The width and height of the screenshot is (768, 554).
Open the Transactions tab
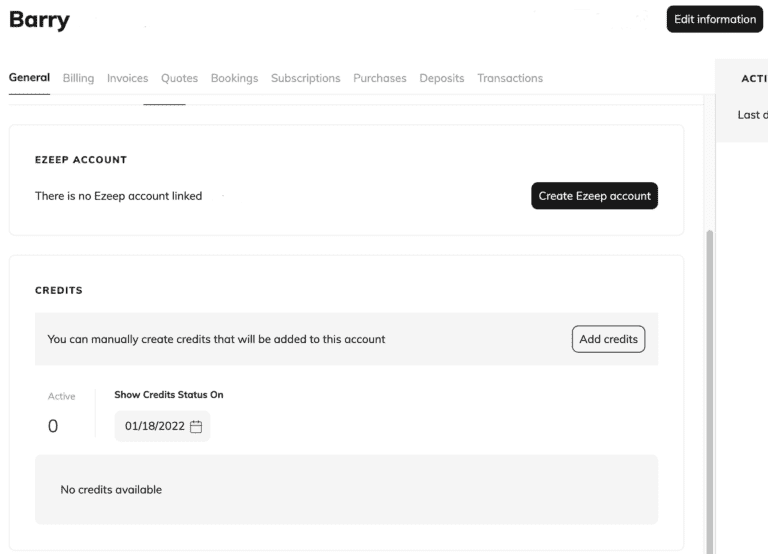pos(510,78)
